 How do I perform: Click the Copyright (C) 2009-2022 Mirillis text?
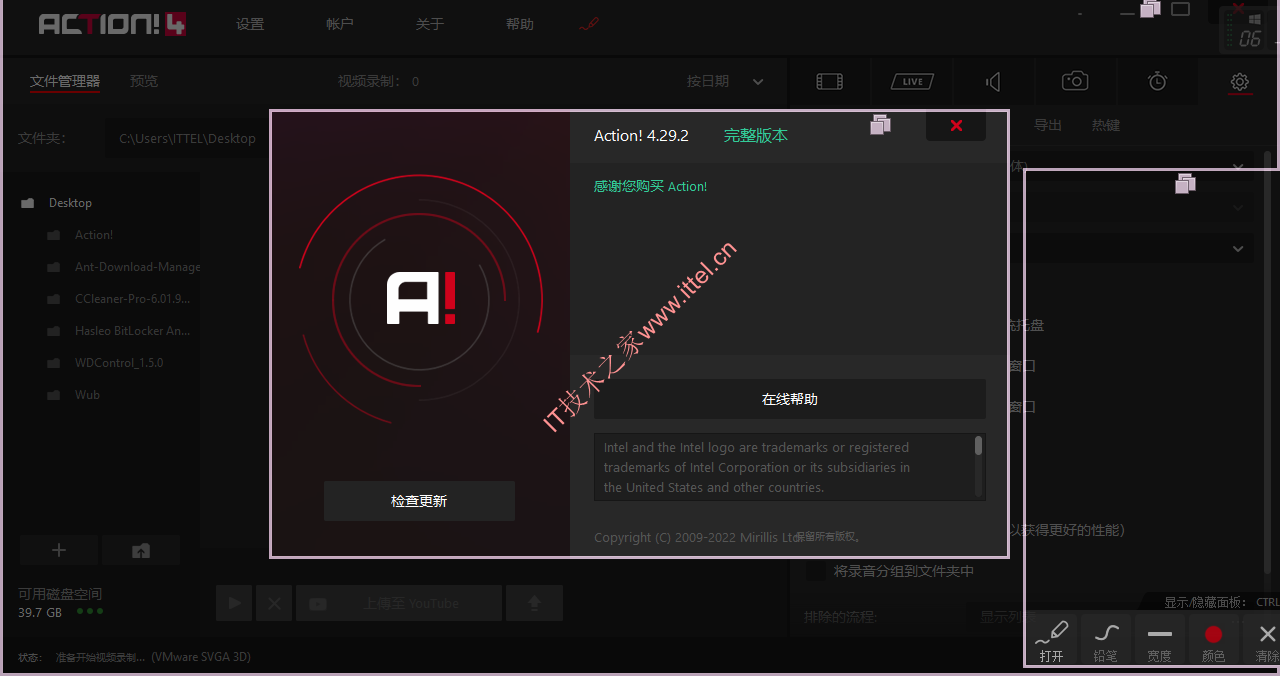[x=695, y=537]
